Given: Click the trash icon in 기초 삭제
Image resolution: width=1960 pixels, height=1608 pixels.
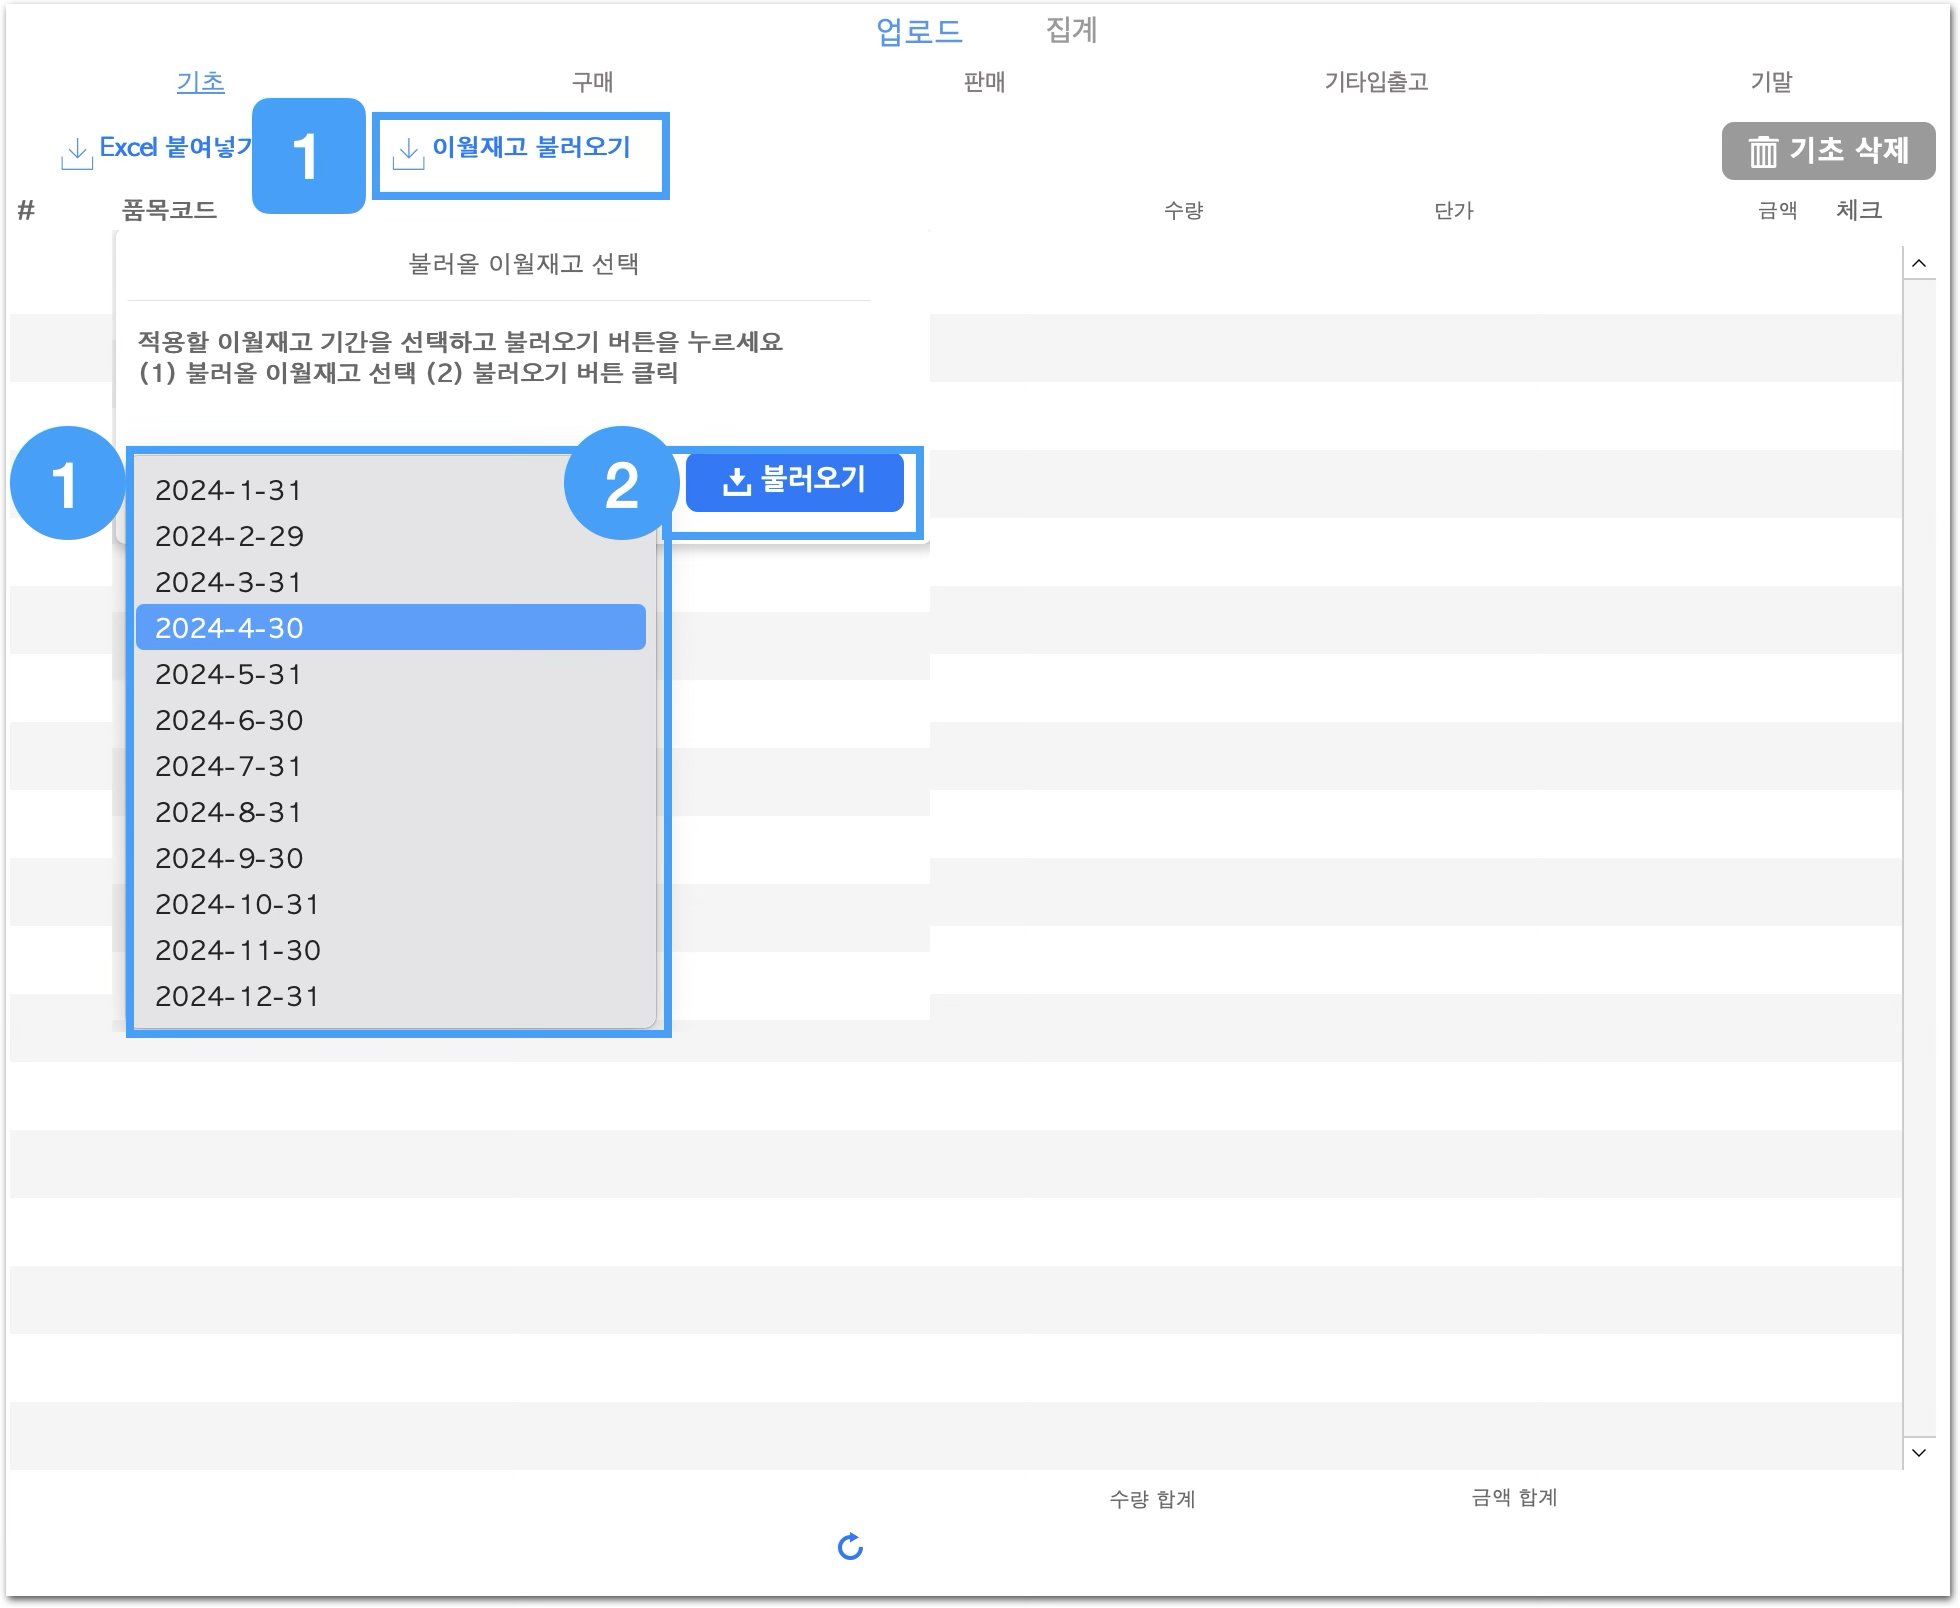Looking at the screenshot, I should (1763, 152).
